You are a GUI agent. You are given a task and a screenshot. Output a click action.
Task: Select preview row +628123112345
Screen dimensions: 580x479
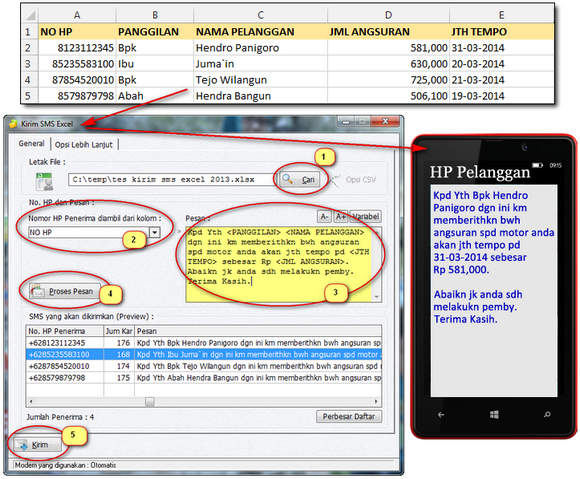[203, 343]
